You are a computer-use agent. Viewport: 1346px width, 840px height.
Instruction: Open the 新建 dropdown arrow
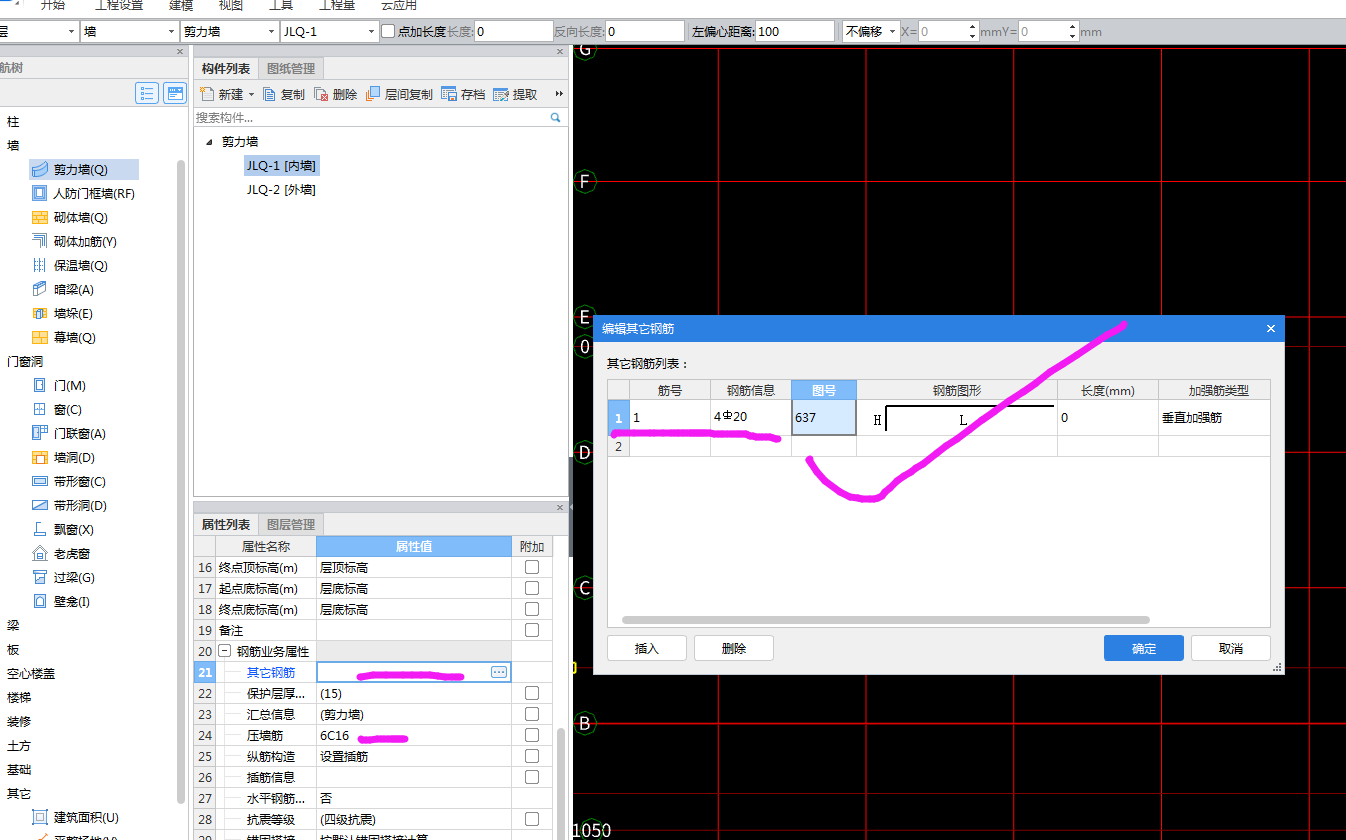251,95
